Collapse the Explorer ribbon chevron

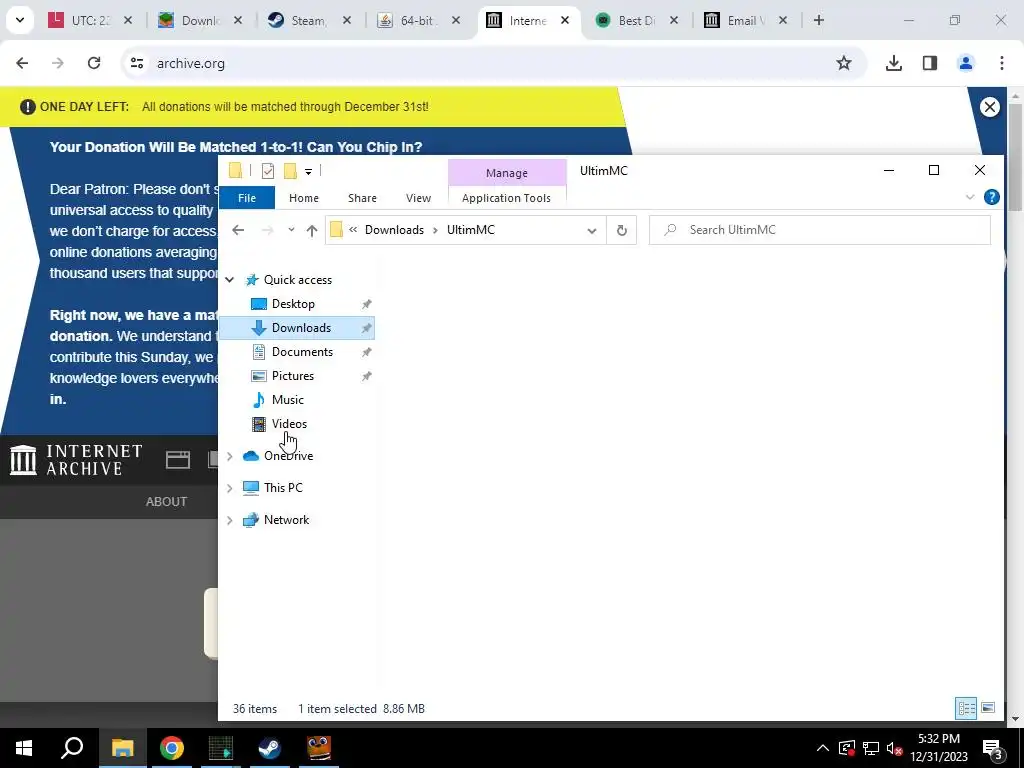pyautogui.click(x=970, y=197)
